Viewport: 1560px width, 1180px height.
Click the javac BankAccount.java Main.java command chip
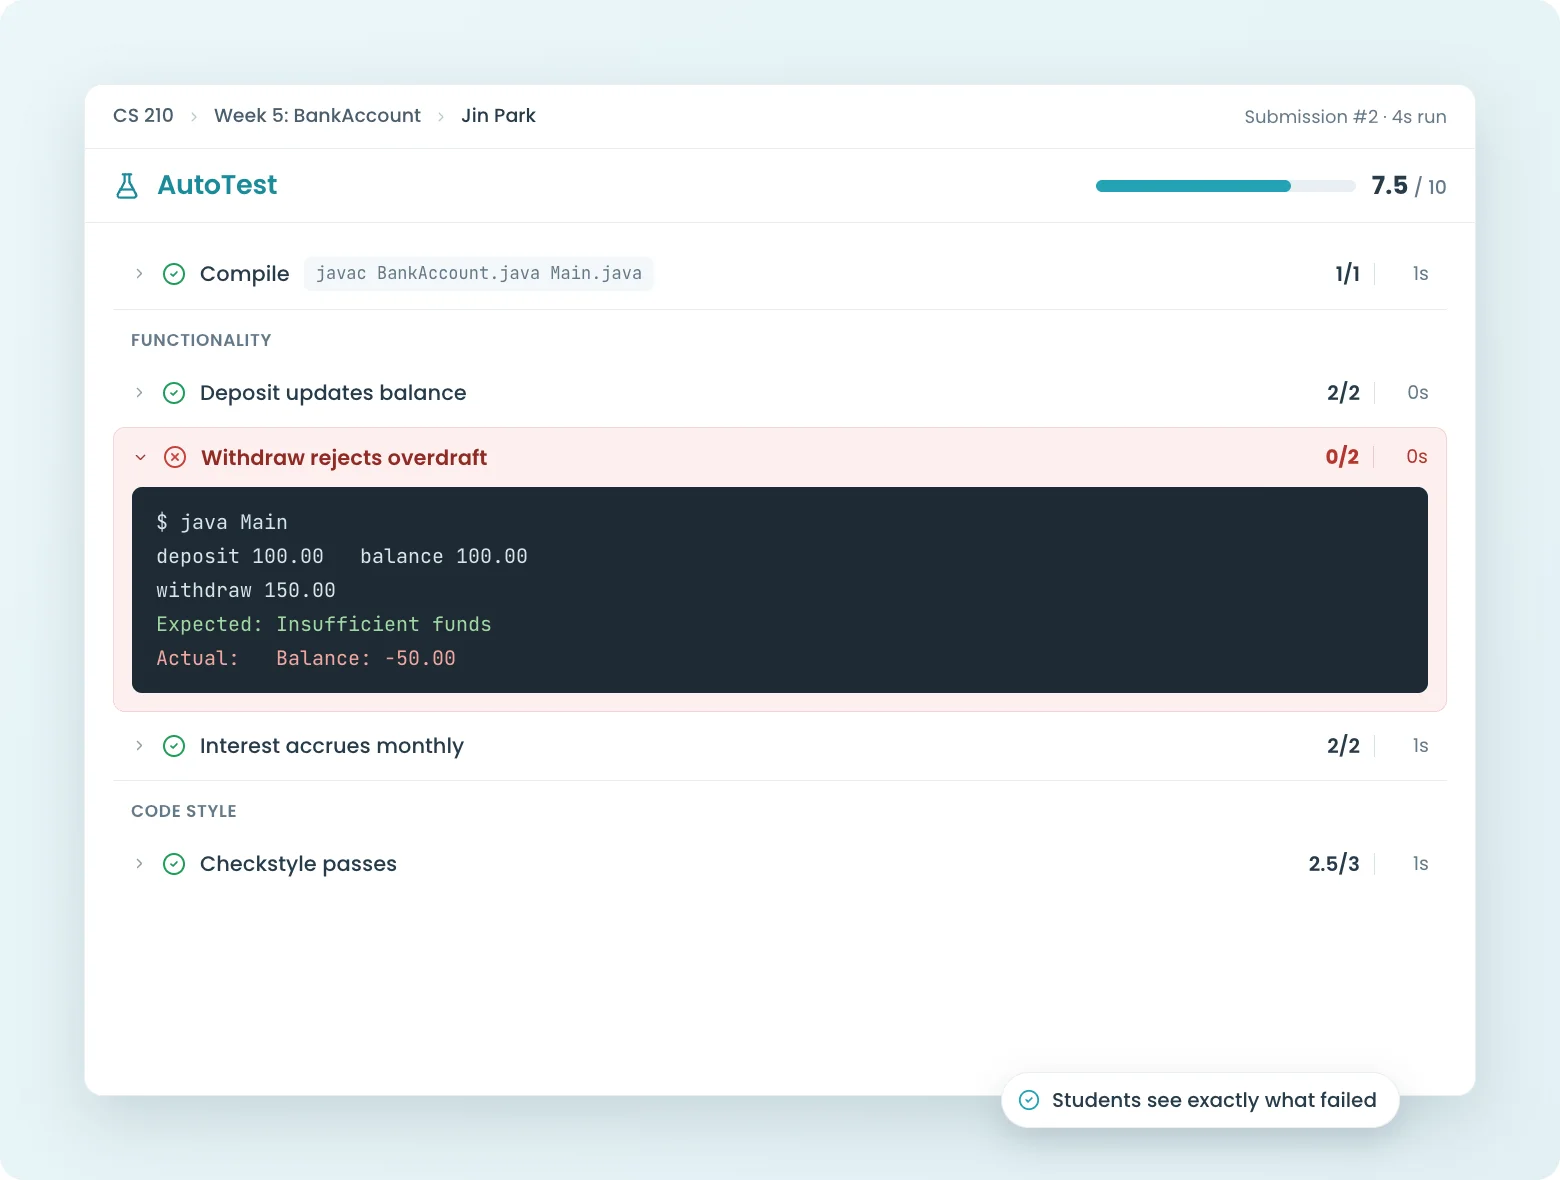click(x=479, y=274)
